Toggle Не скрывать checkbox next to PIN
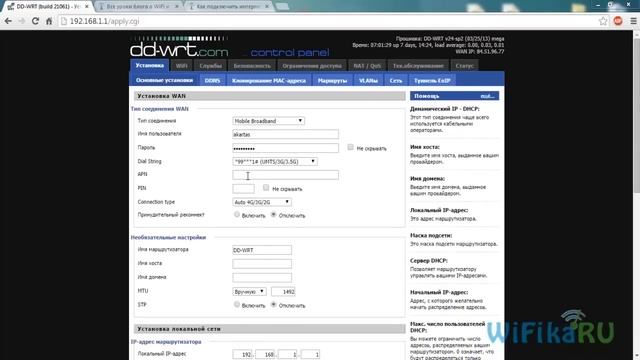Viewport: 640px width, 360px height. (x=266, y=187)
